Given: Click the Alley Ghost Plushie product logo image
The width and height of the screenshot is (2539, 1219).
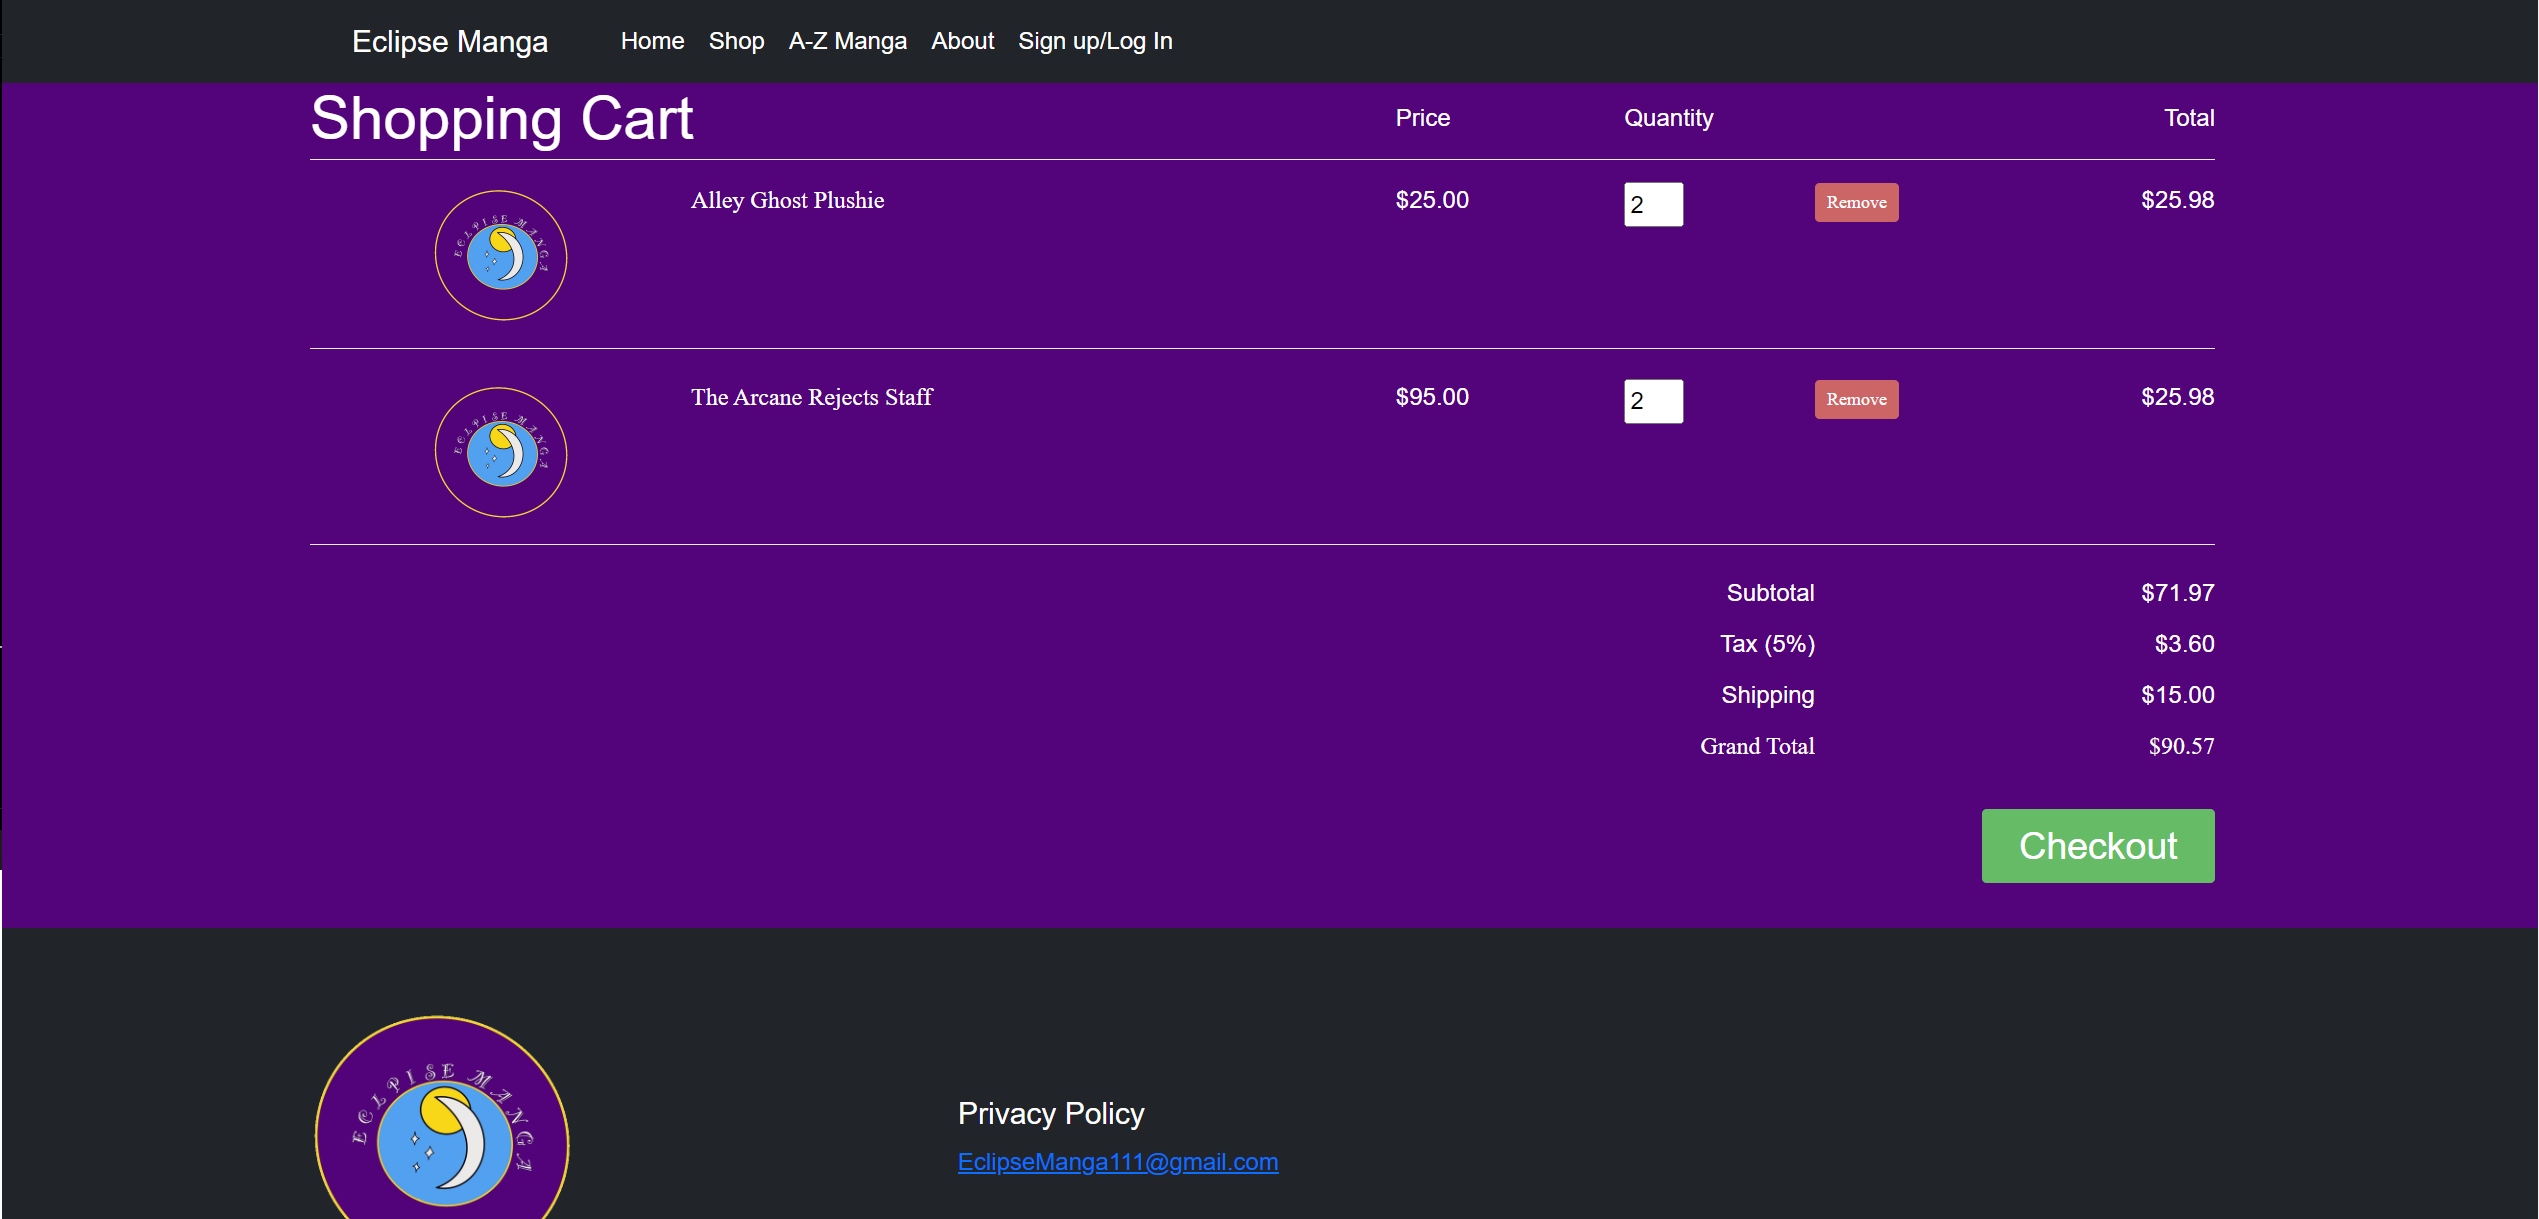Looking at the screenshot, I should click(x=501, y=255).
